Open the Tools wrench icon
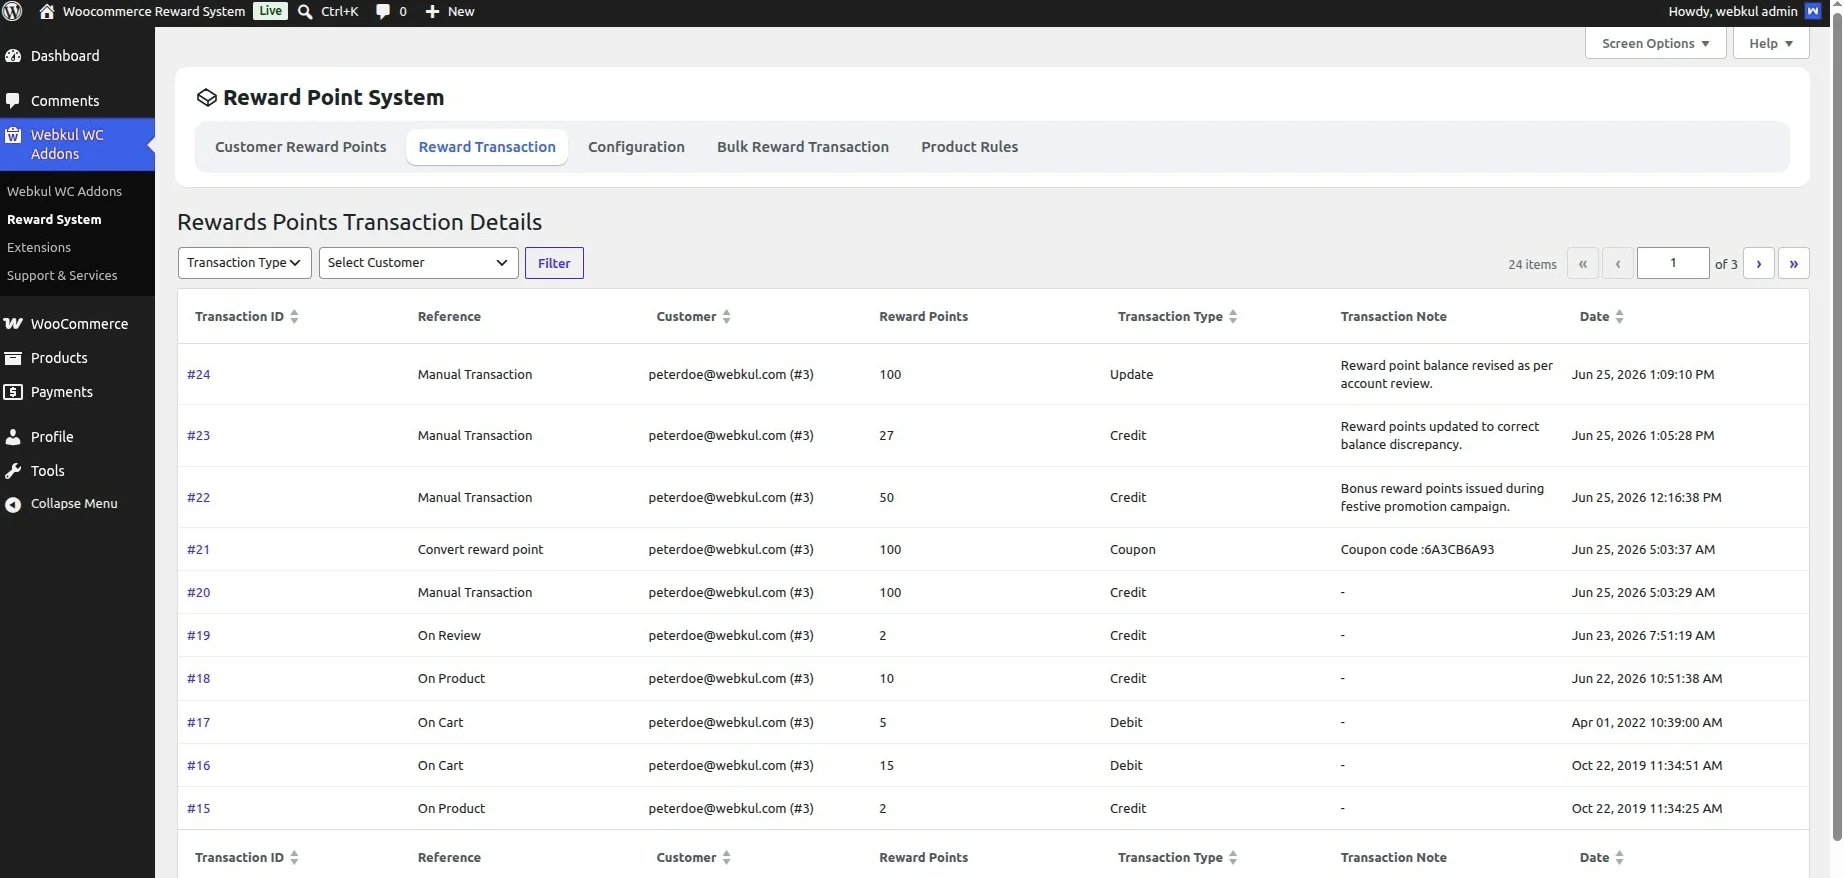1844x878 pixels. [x=13, y=471]
